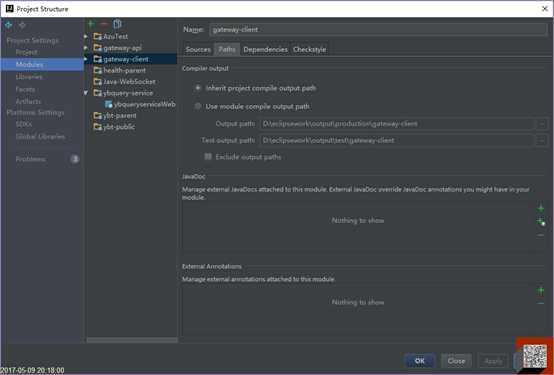Click ybt-public module folder icon
The width and height of the screenshot is (554, 375).
(98, 127)
